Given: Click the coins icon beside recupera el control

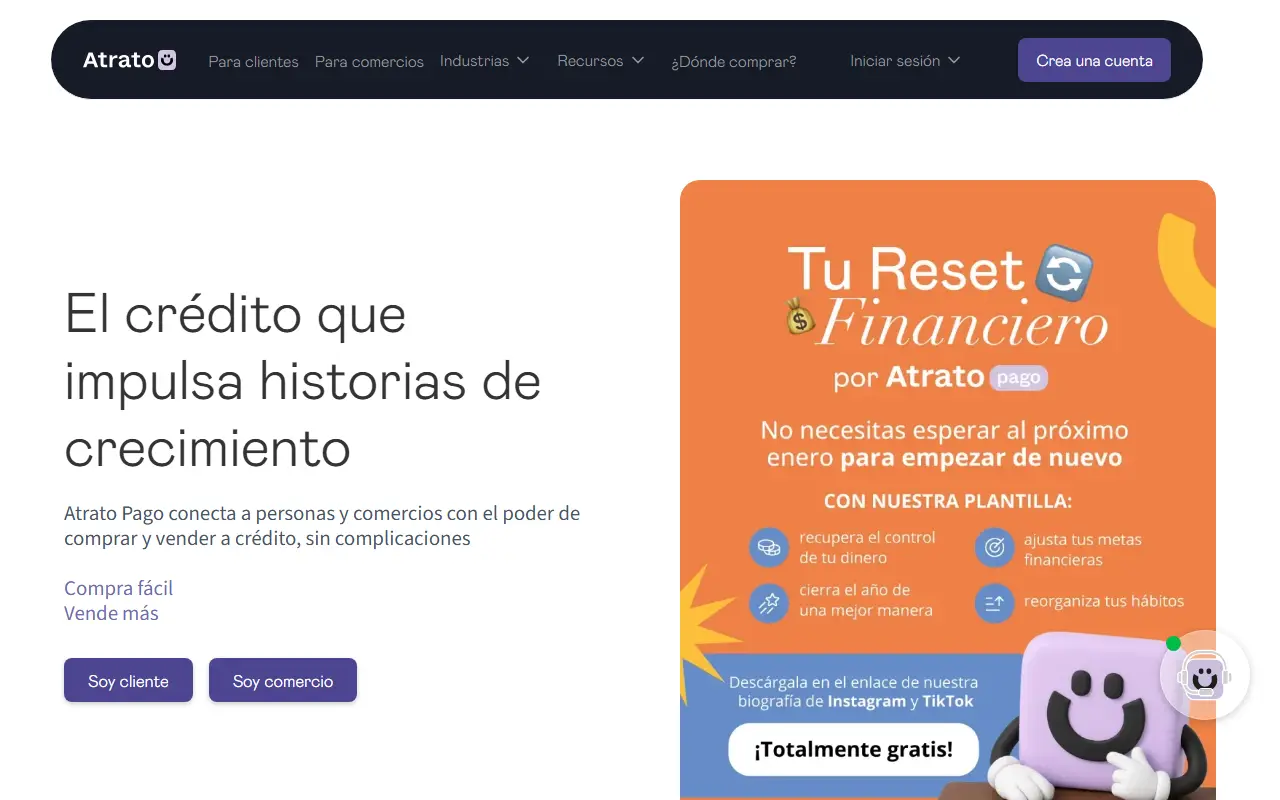Looking at the screenshot, I should point(769,547).
